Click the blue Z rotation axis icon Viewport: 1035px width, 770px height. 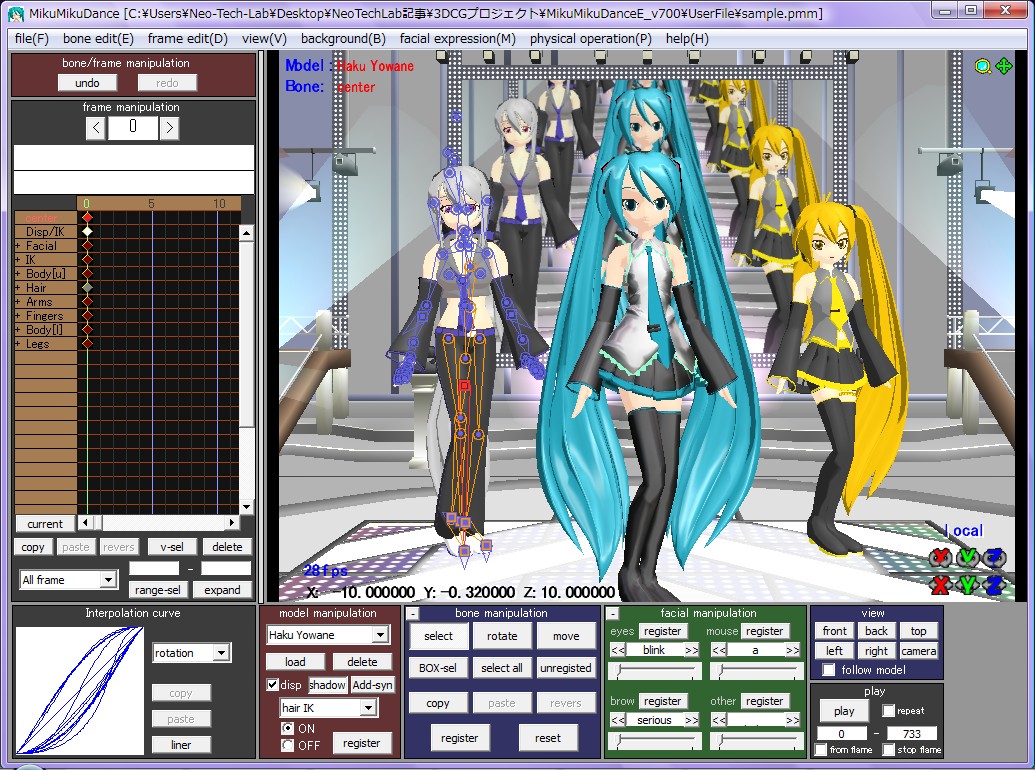click(994, 558)
